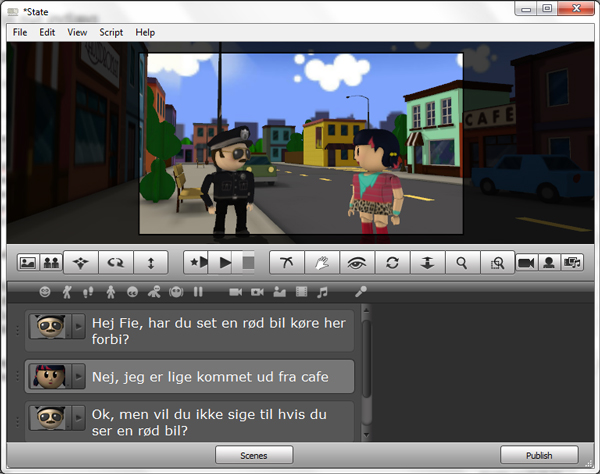The height and width of the screenshot is (474, 600).
Task: Add a camera move action
Action: coord(257,292)
